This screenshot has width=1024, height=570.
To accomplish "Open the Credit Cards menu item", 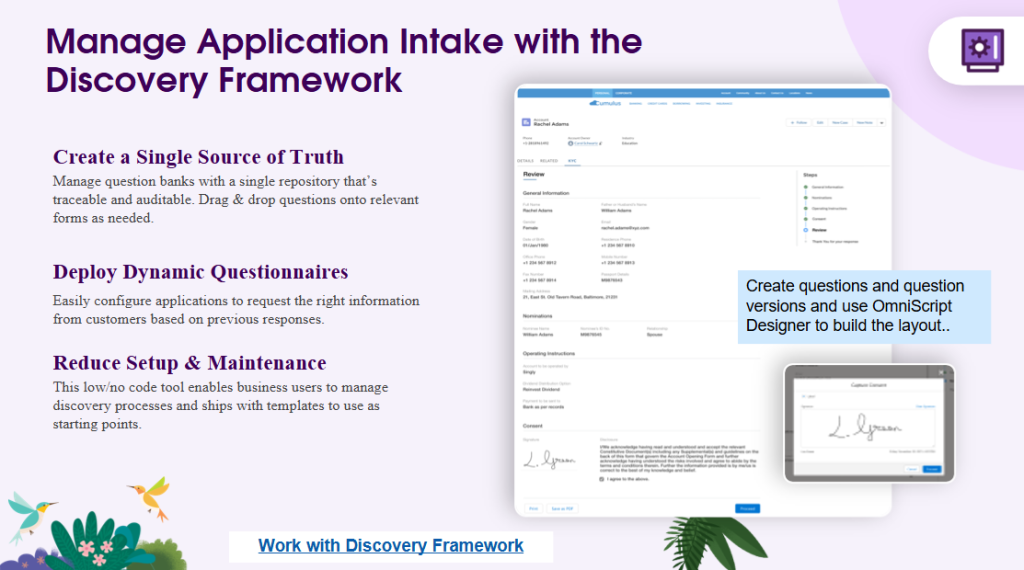I will tap(657, 103).
